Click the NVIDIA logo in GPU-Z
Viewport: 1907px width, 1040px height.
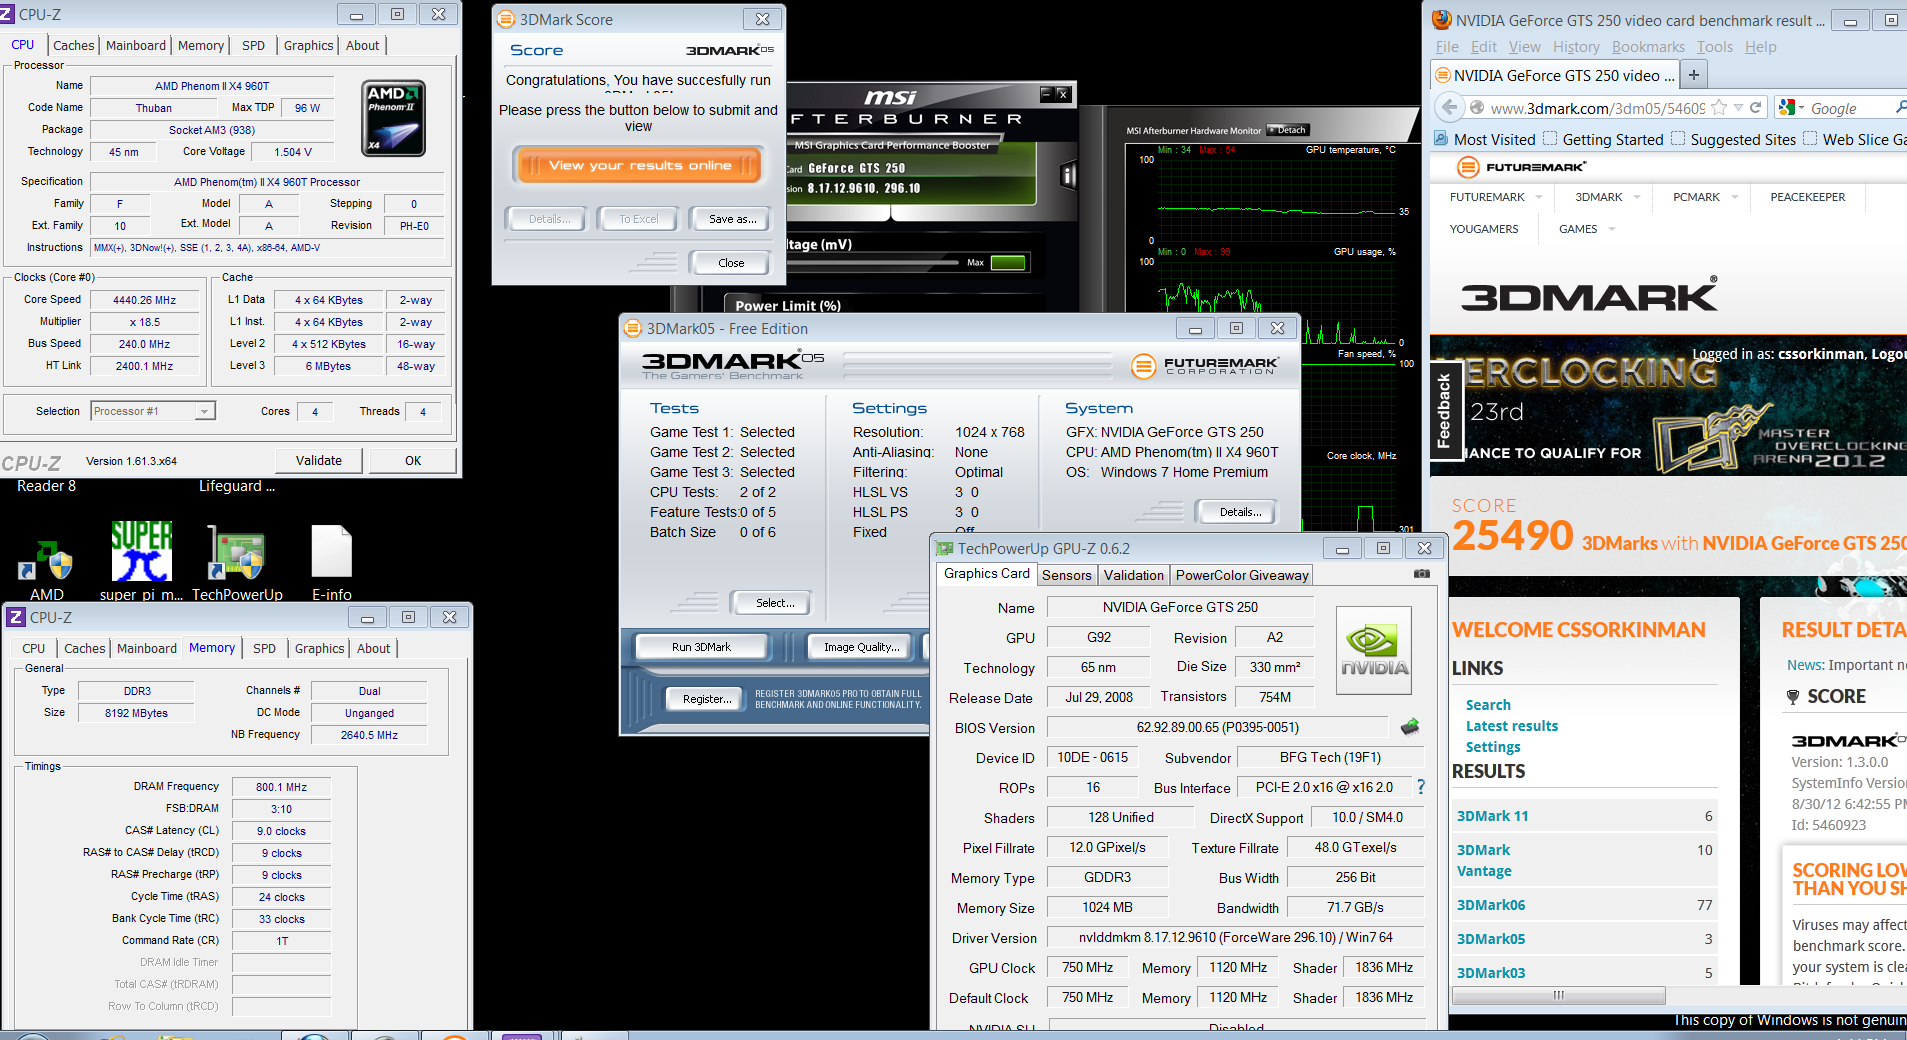coord(1374,650)
